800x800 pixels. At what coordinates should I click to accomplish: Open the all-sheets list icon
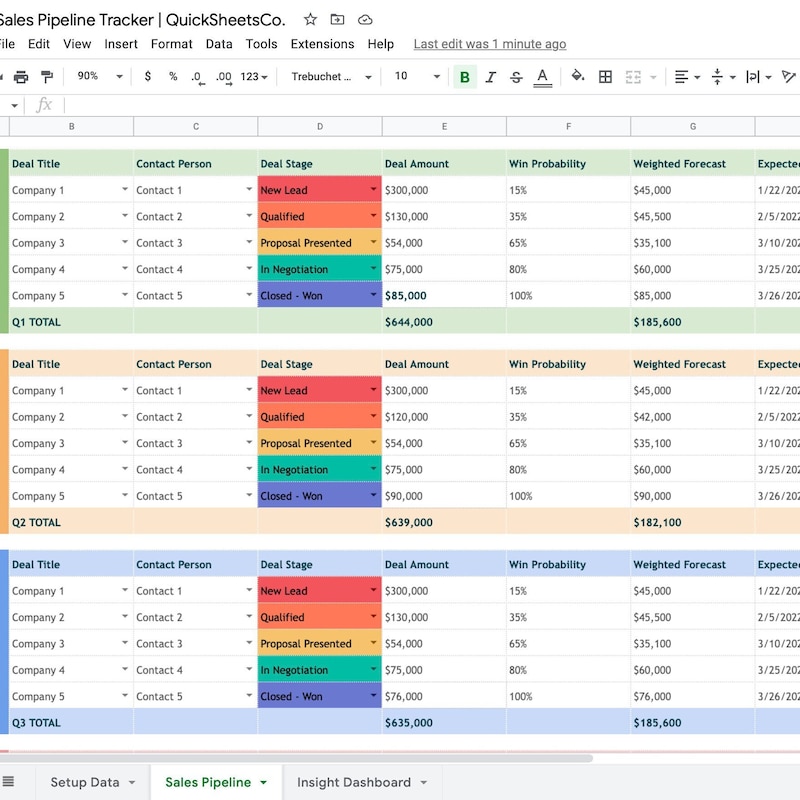(x=9, y=782)
